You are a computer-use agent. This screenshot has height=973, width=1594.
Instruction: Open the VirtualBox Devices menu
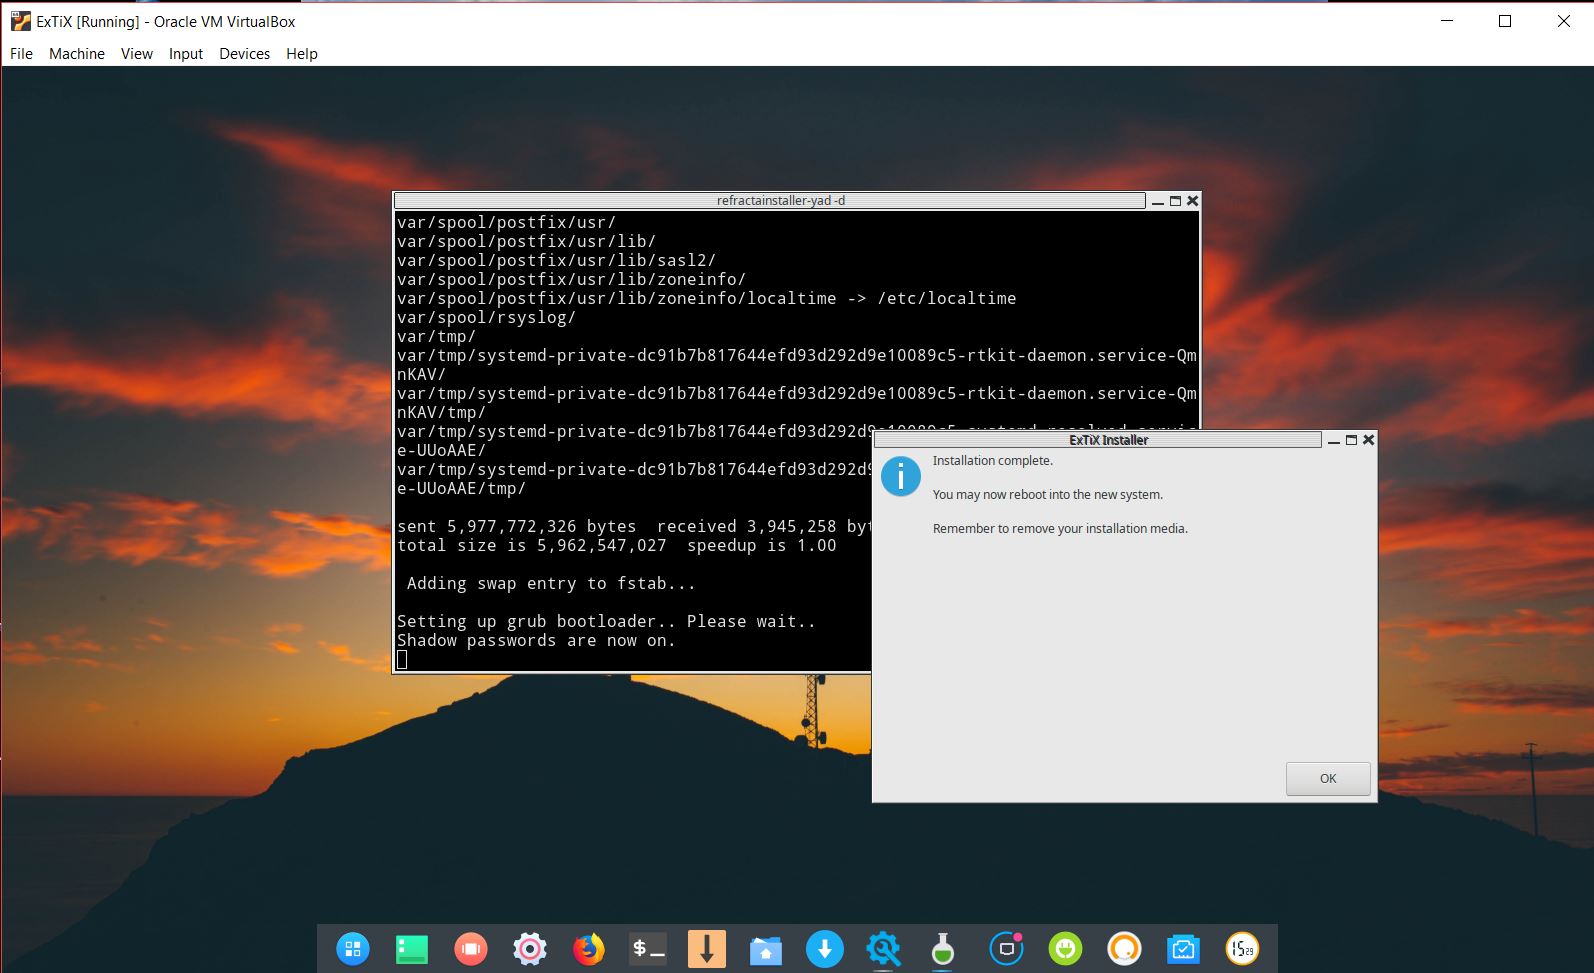tap(245, 54)
